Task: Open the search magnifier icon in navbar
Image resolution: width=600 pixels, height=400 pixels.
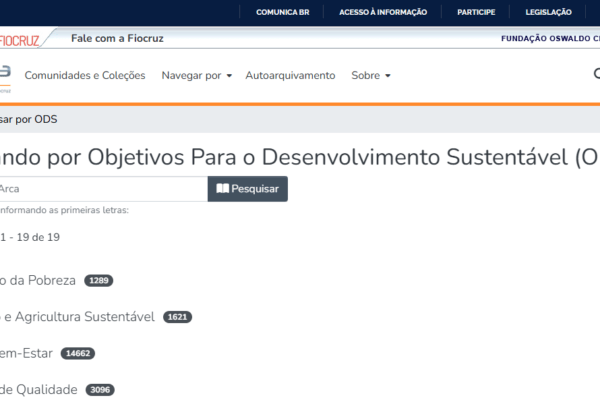Action: (x=596, y=75)
